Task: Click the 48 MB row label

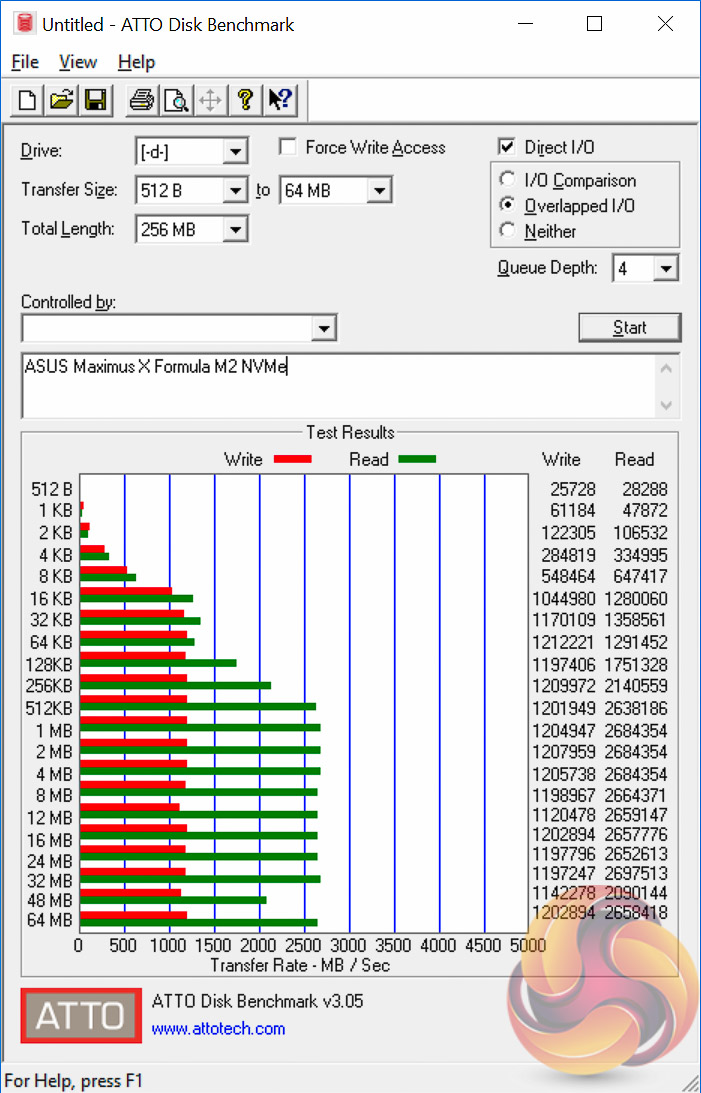Action: click(x=49, y=901)
